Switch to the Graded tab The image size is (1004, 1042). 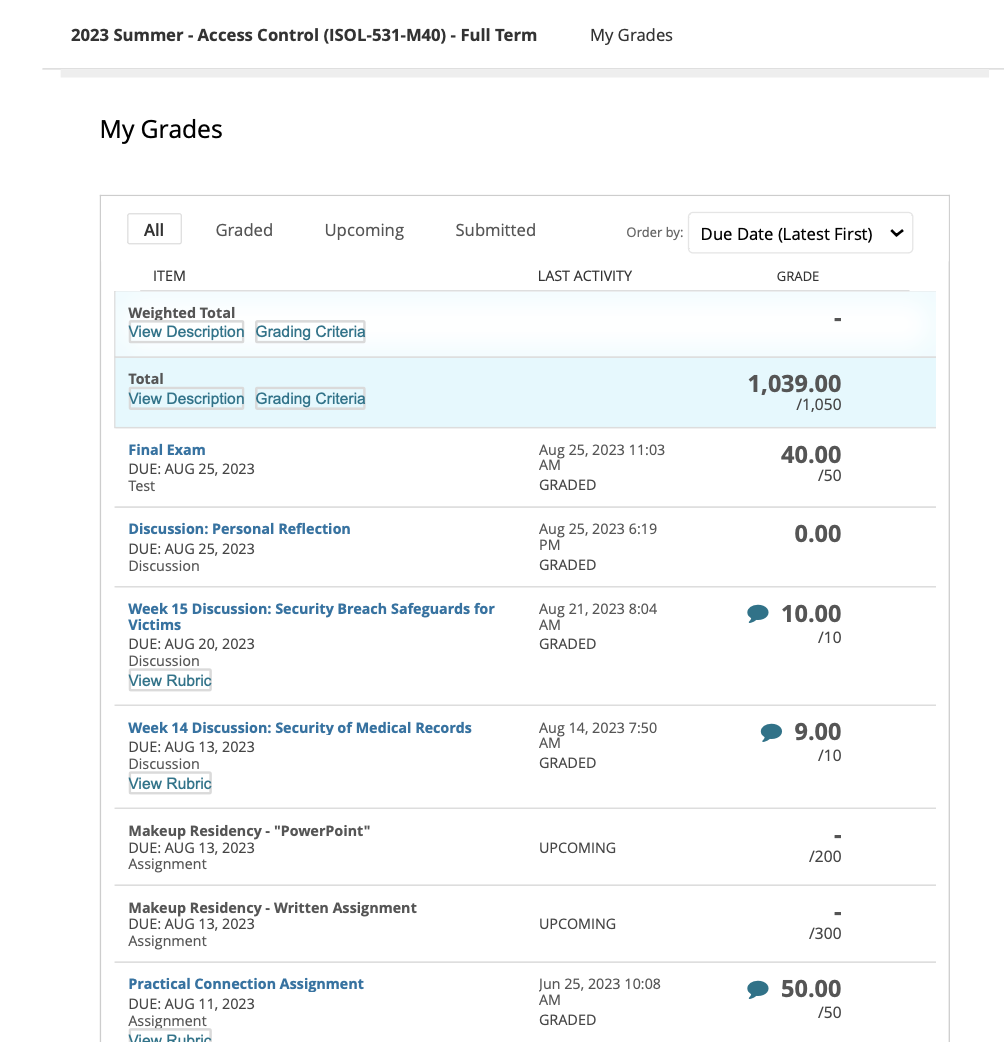pos(244,230)
